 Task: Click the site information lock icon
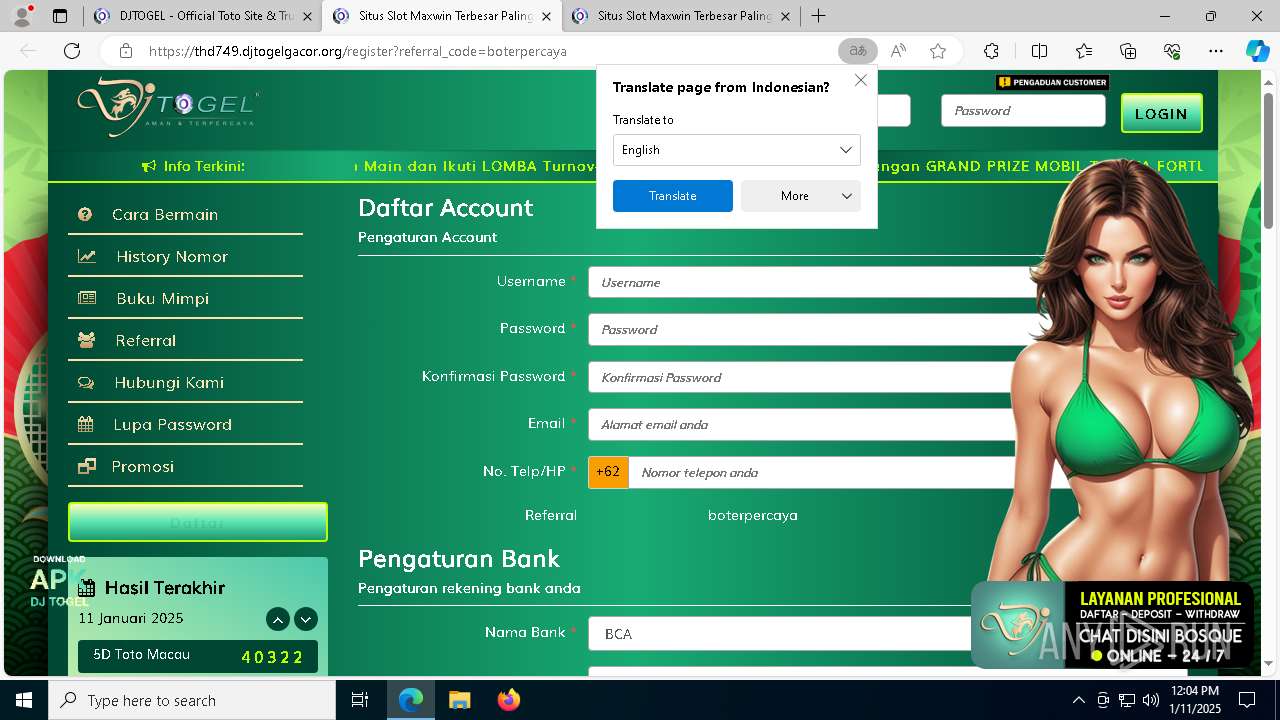[x=125, y=51]
